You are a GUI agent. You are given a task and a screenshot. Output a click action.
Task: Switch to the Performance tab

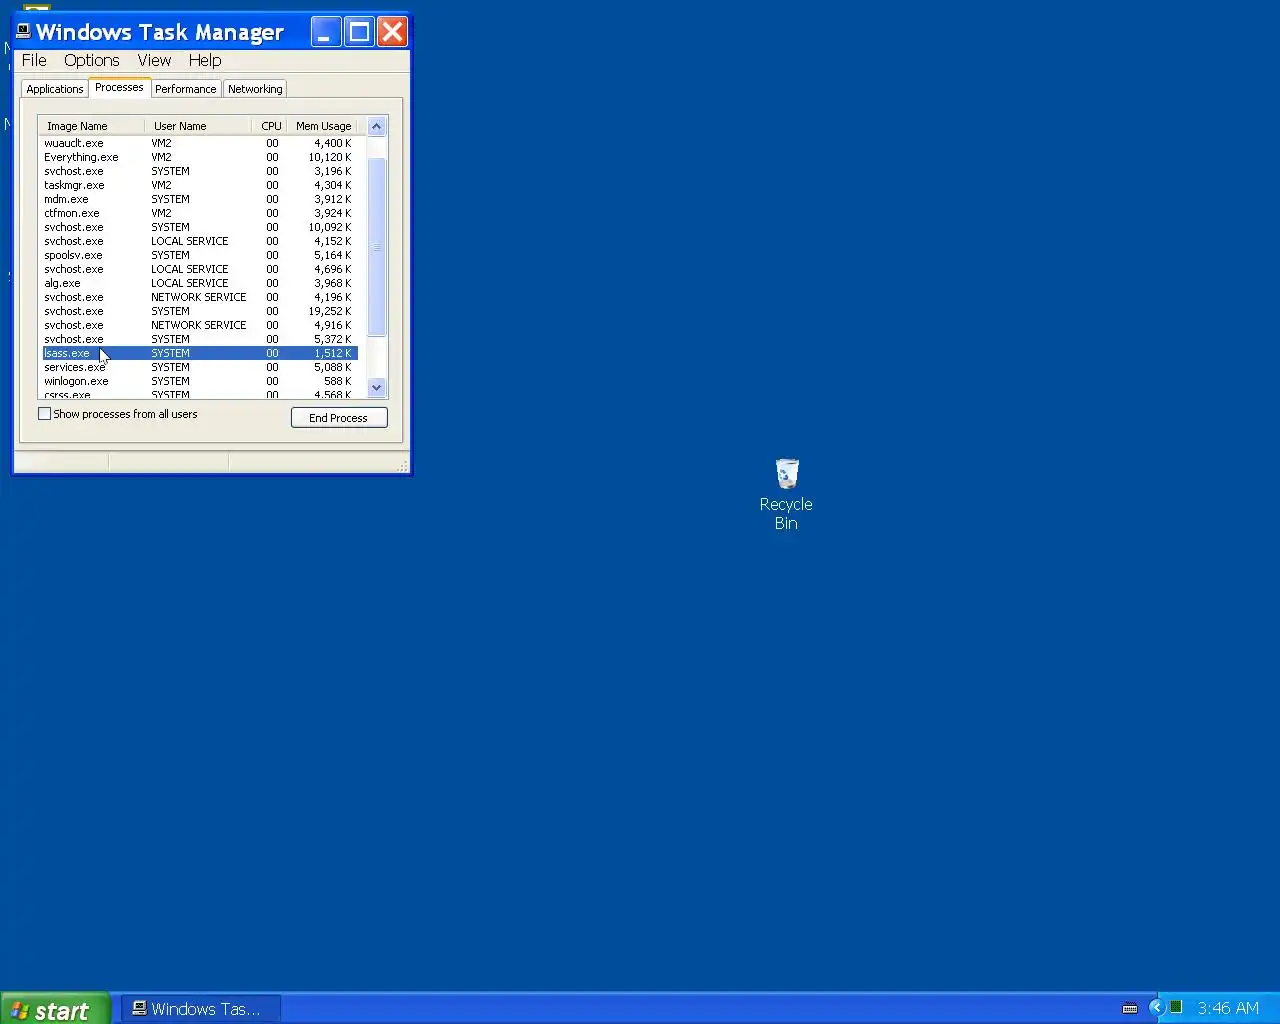tap(185, 89)
